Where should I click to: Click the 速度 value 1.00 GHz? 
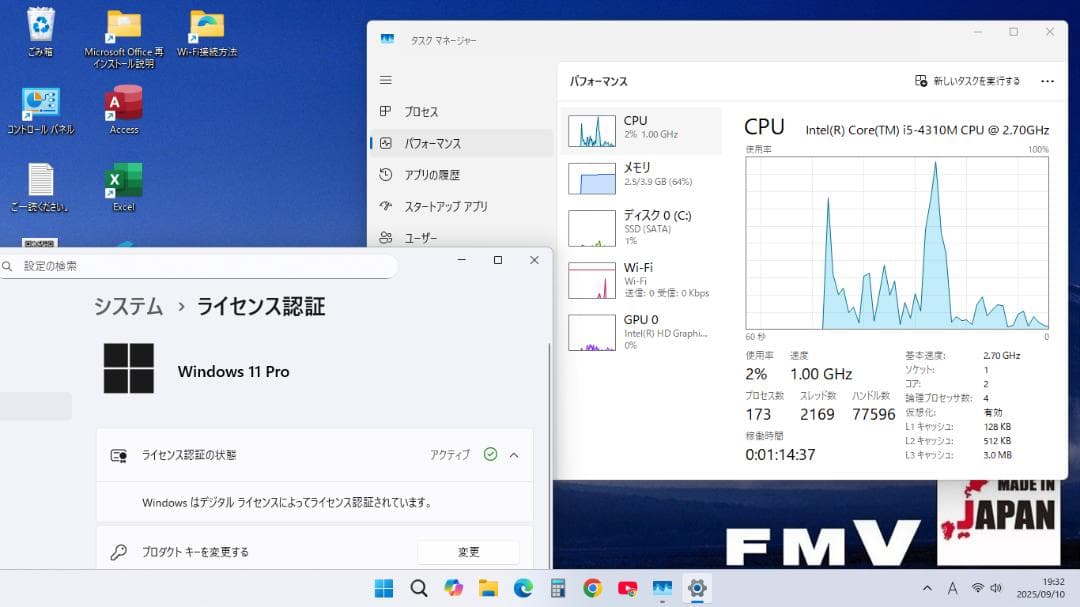click(x=821, y=374)
